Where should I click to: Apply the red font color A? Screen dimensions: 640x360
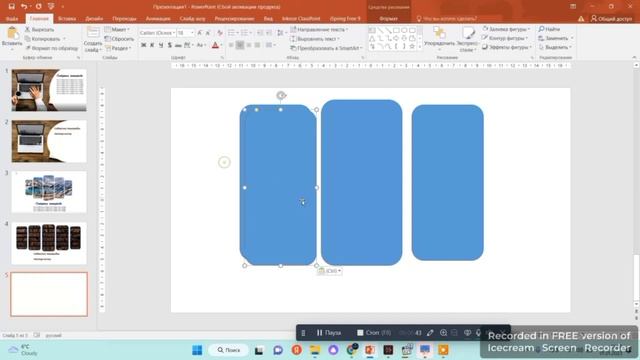click(x=215, y=45)
